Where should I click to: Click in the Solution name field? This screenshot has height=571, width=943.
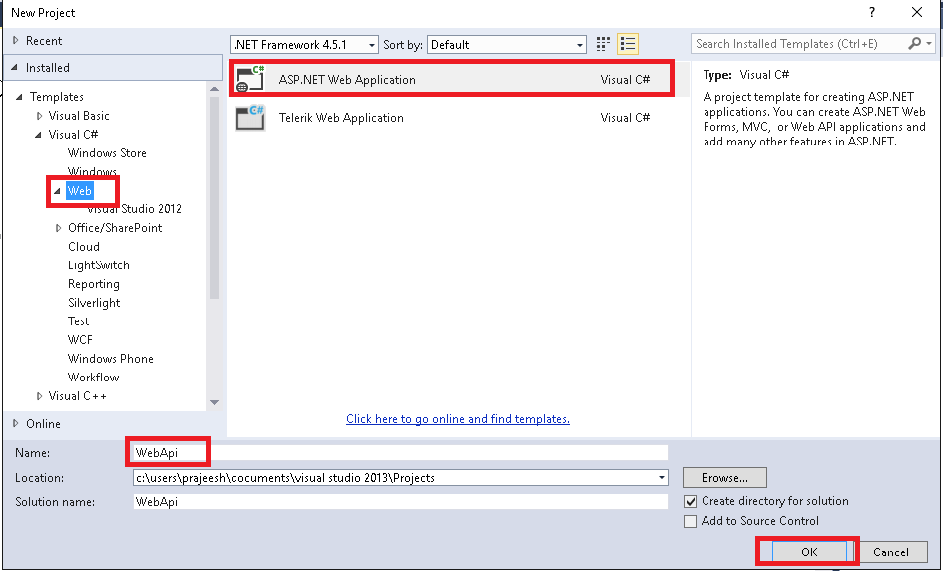point(401,502)
